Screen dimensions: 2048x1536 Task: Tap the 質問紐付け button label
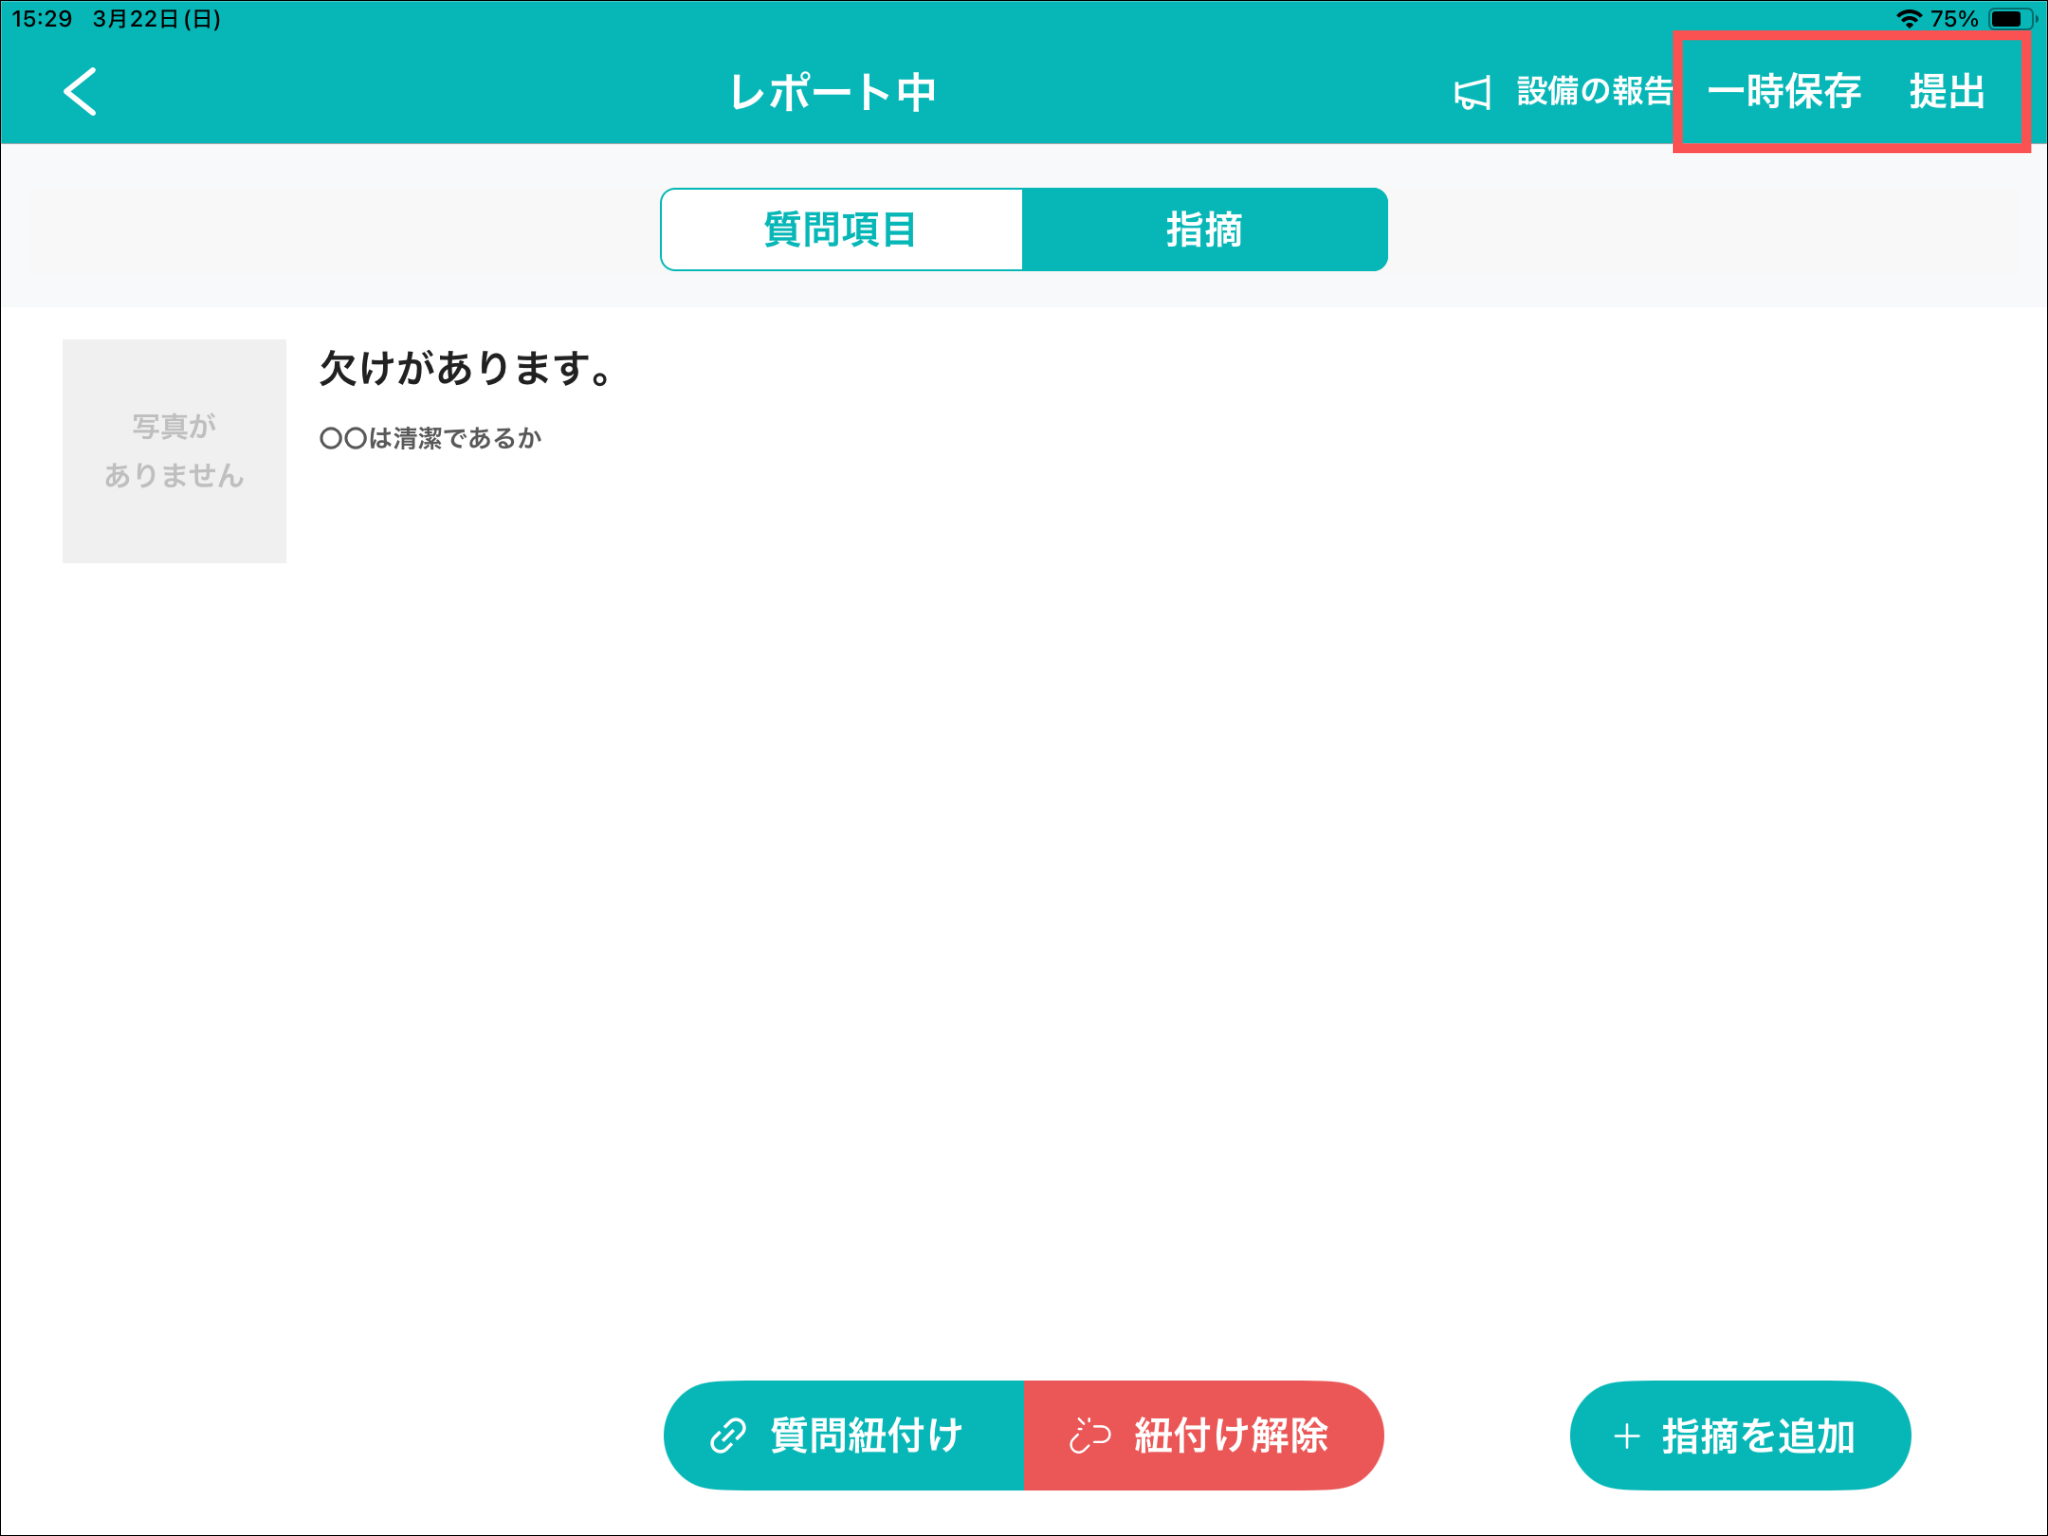[x=866, y=1435]
